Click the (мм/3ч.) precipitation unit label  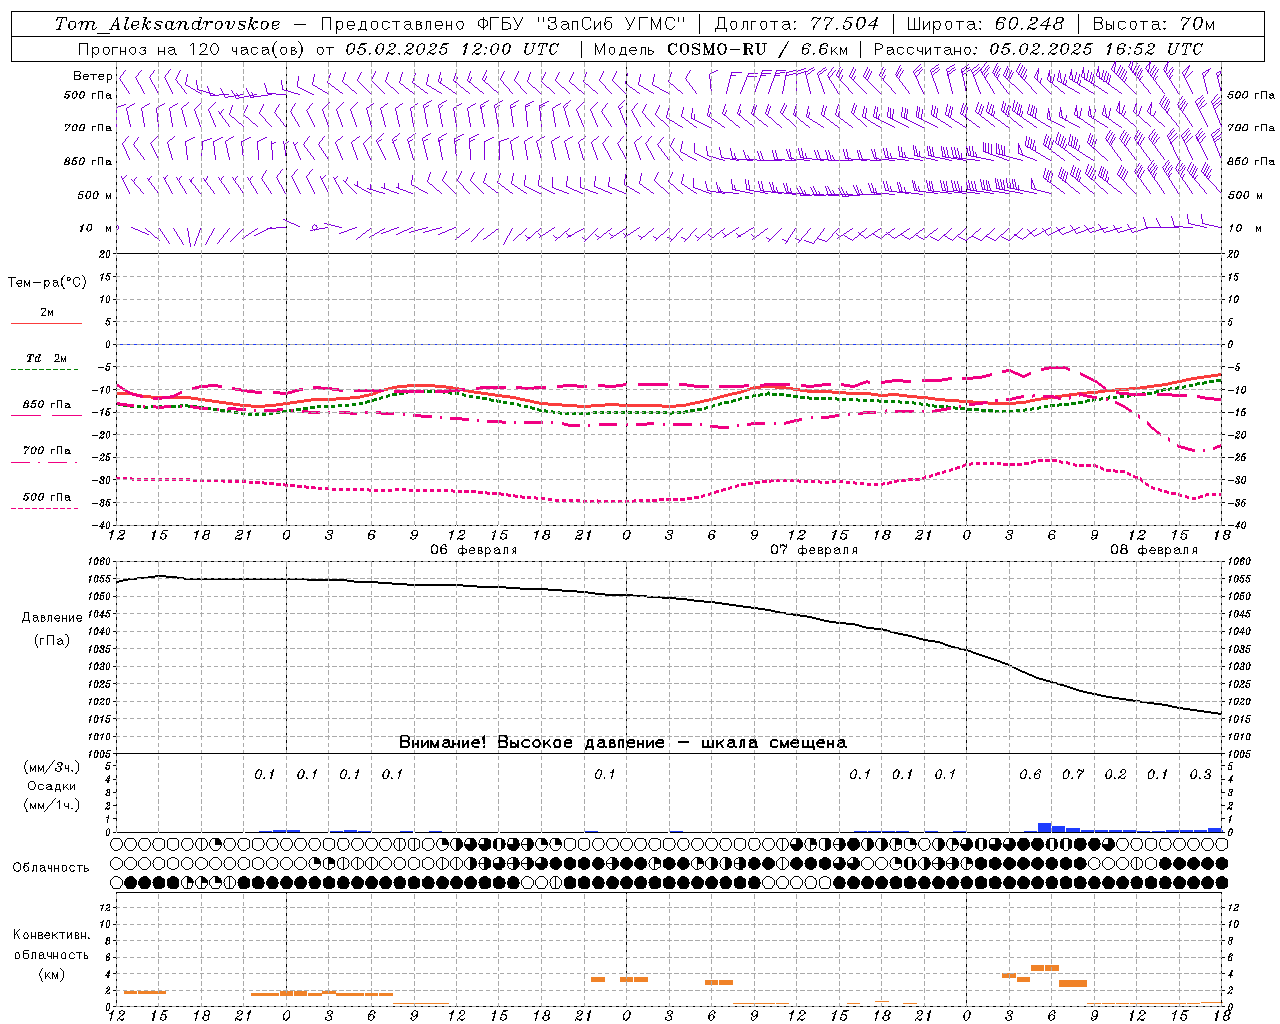point(52,767)
